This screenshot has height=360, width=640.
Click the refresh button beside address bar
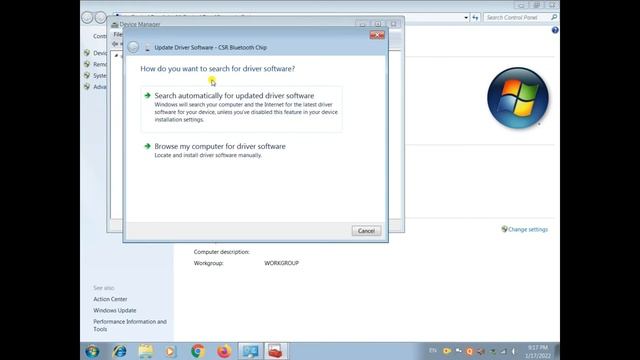[475, 18]
